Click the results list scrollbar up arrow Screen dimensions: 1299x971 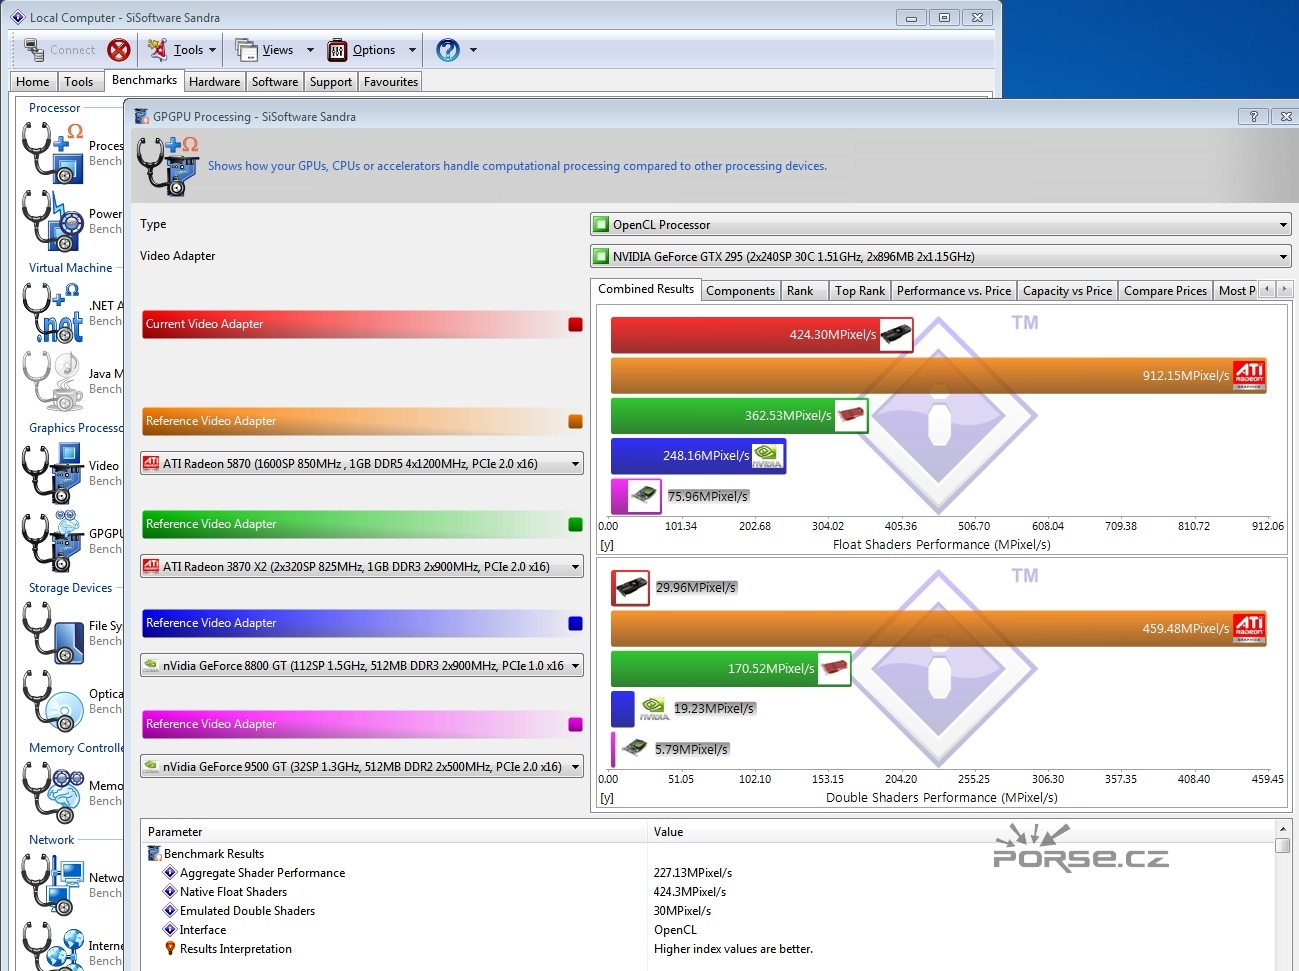point(1283,829)
